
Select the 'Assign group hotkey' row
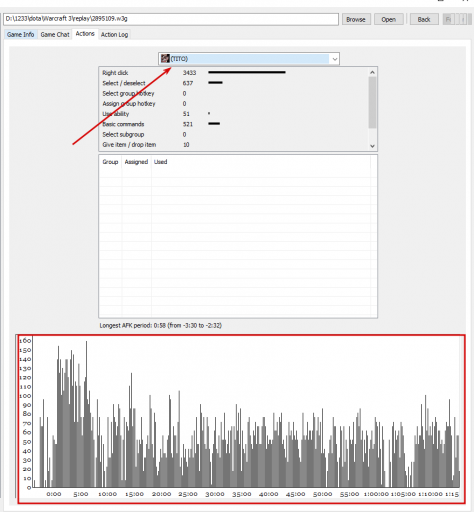click(x=233, y=104)
